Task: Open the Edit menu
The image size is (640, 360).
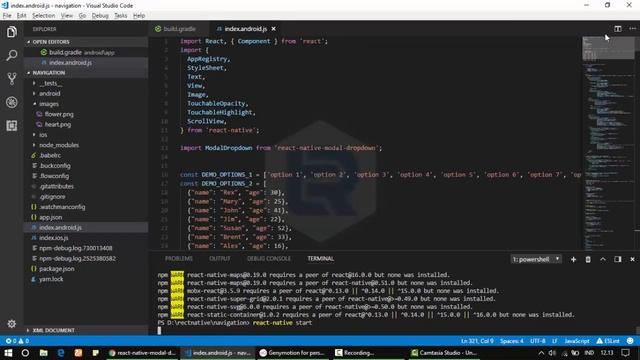Action: 22,16
